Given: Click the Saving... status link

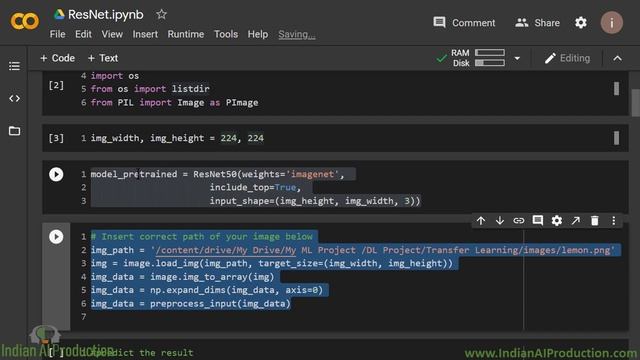Looking at the screenshot, I should pos(297,35).
